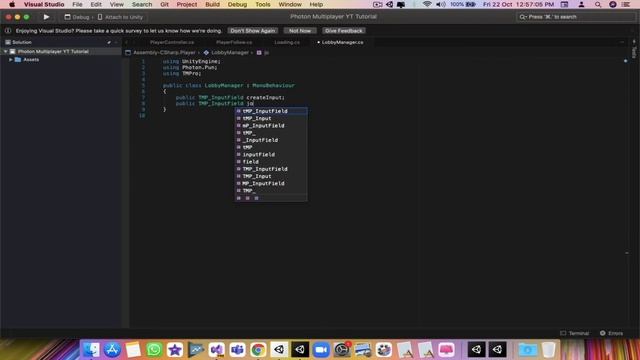
Task: Open the Debug menu
Action: pos(237,4)
